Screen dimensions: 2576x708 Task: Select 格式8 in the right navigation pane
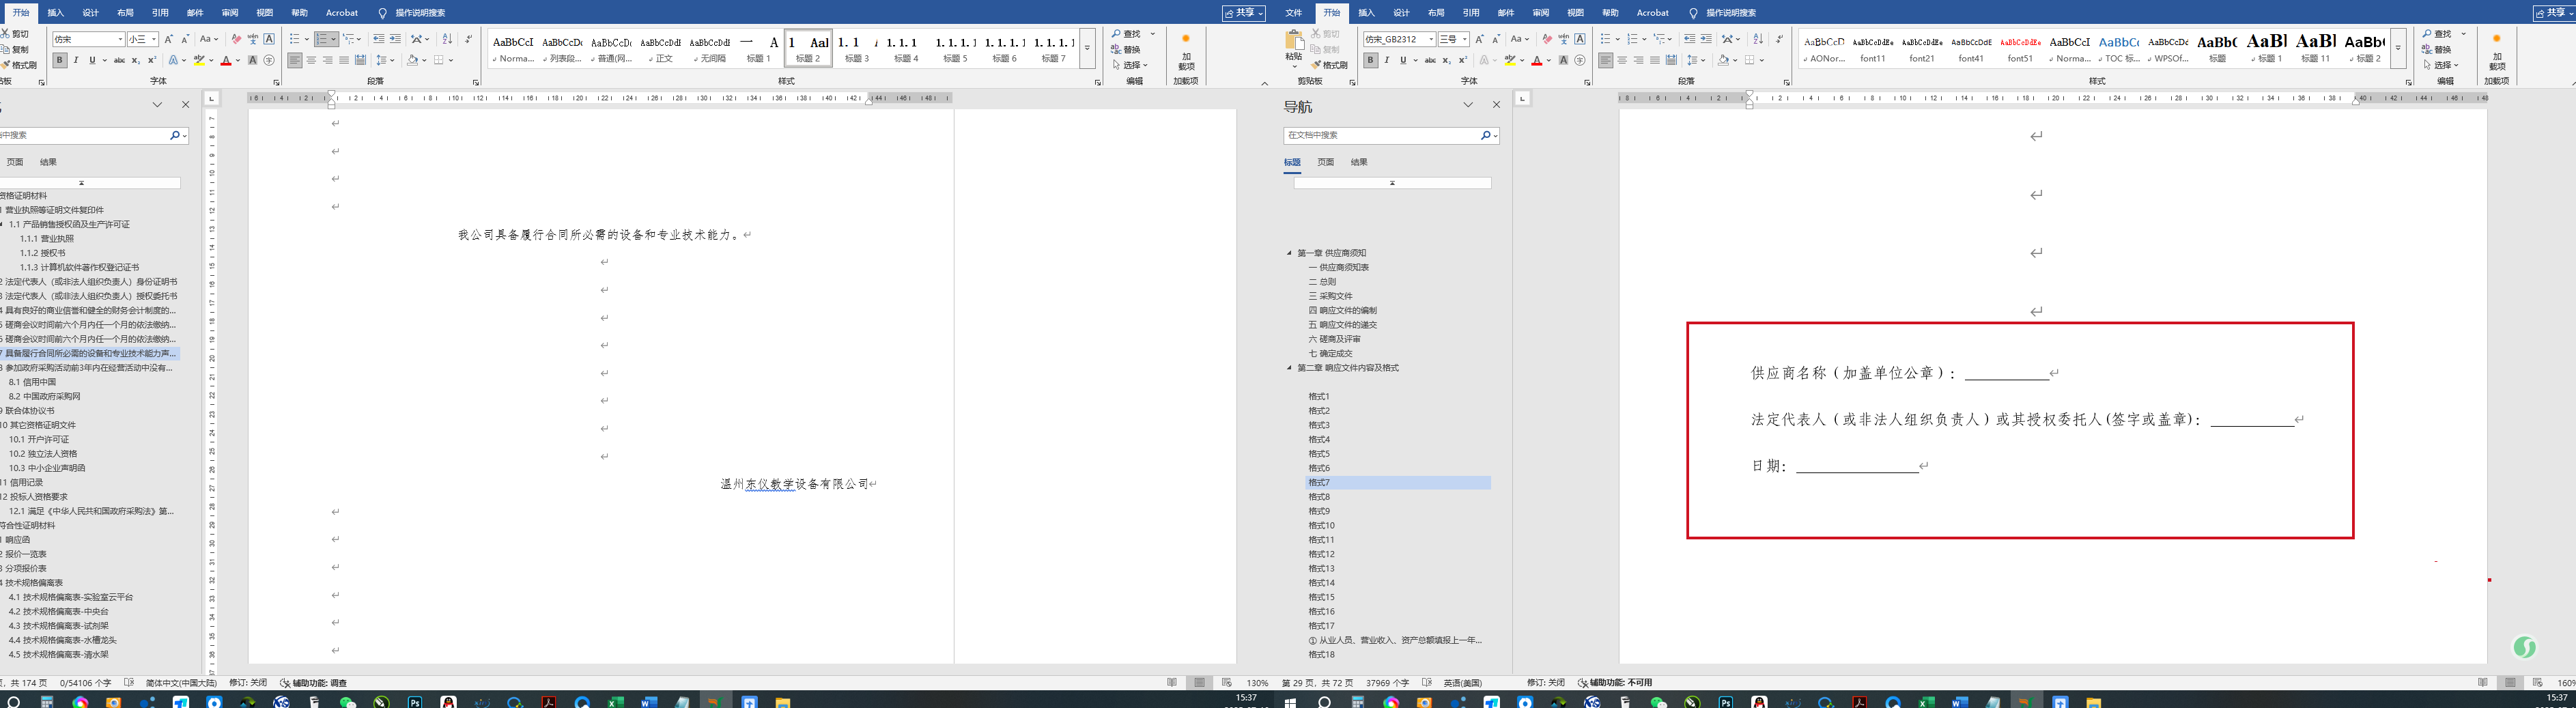1319,497
